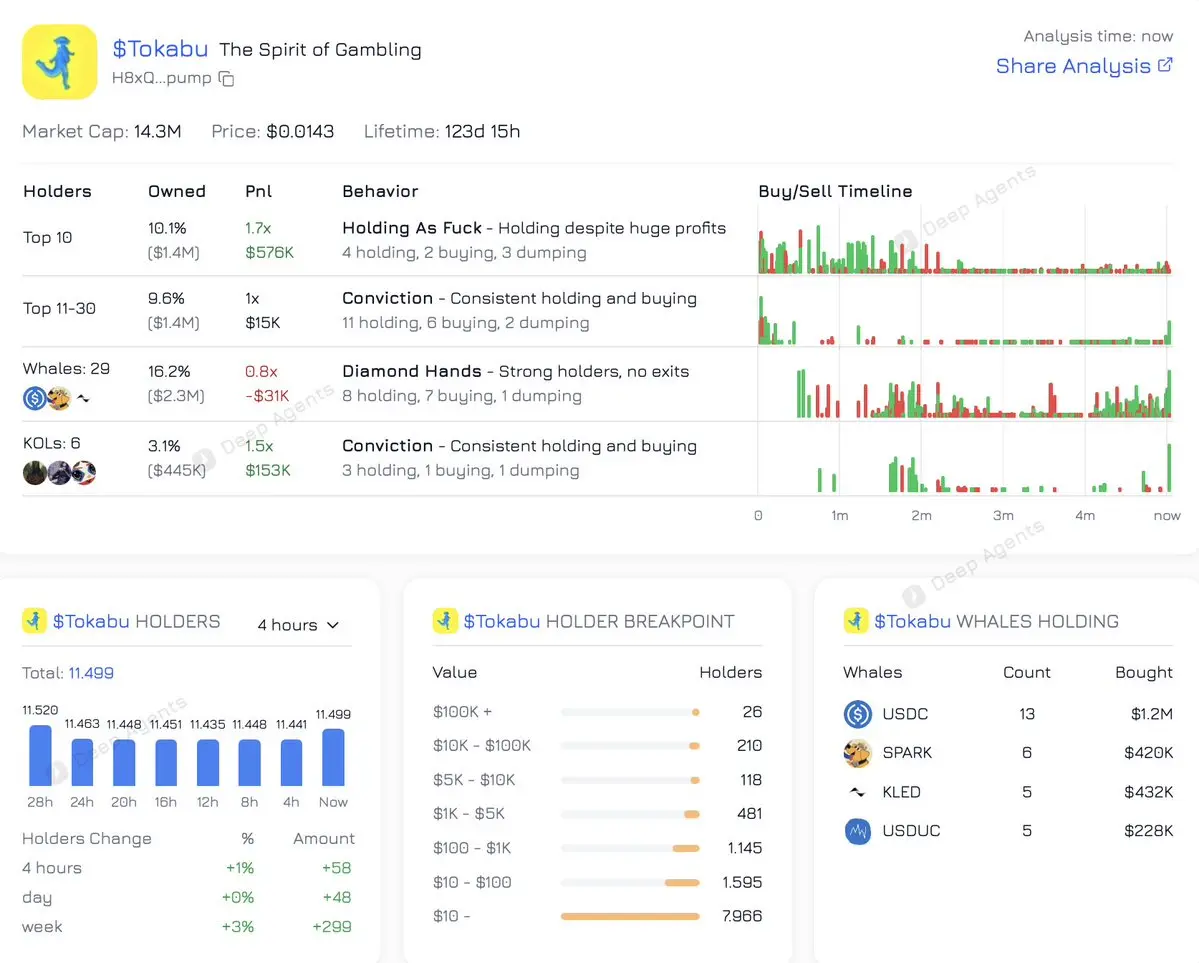The width and height of the screenshot is (1199, 963).
Task: Click the $432K KLED bought value
Action: pos(1149,792)
